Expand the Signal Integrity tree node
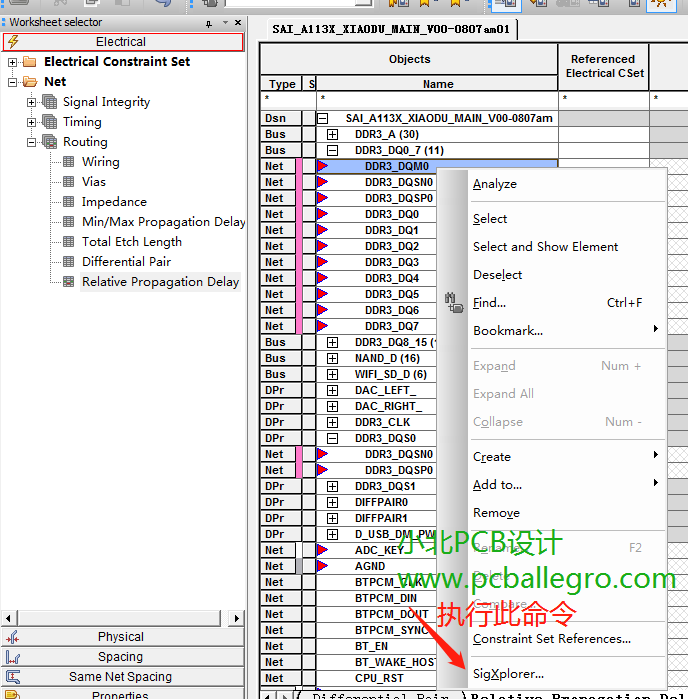The width and height of the screenshot is (688, 699). (x=31, y=102)
